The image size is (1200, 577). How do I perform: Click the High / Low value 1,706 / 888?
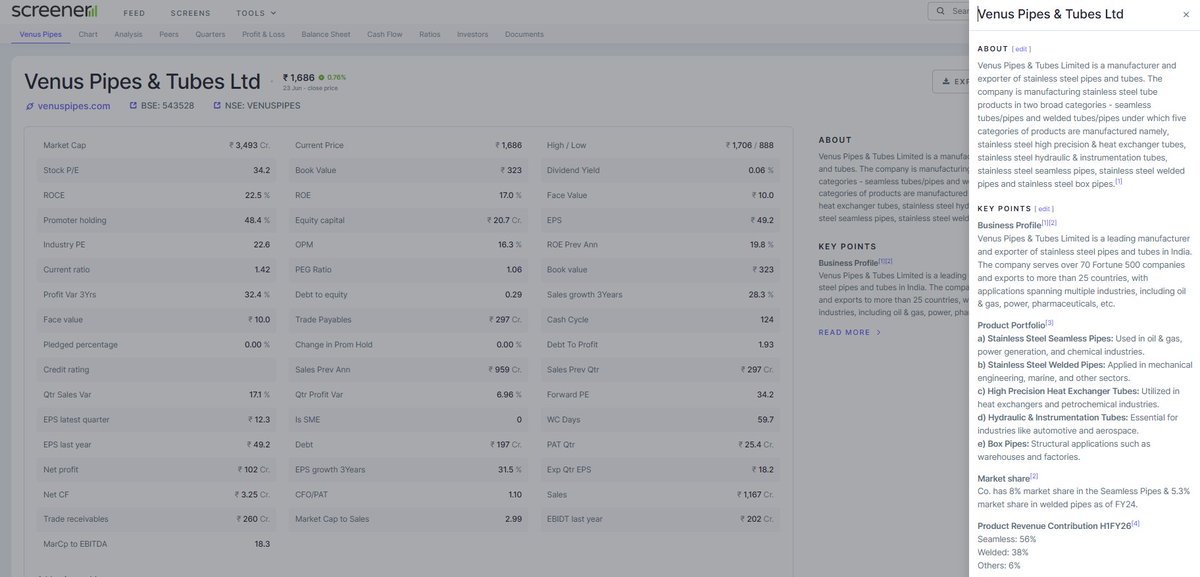point(750,145)
